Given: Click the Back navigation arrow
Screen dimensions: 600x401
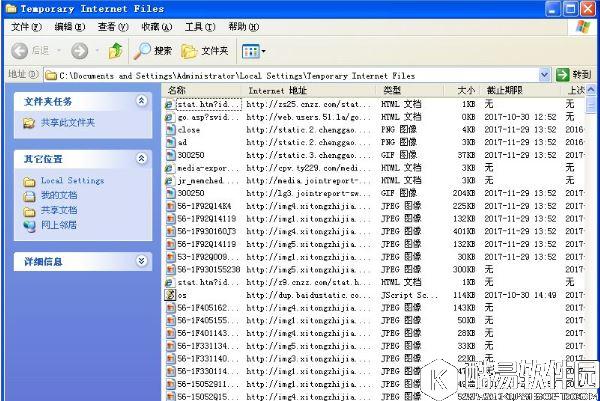Looking at the screenshot, I should (19, 51).
